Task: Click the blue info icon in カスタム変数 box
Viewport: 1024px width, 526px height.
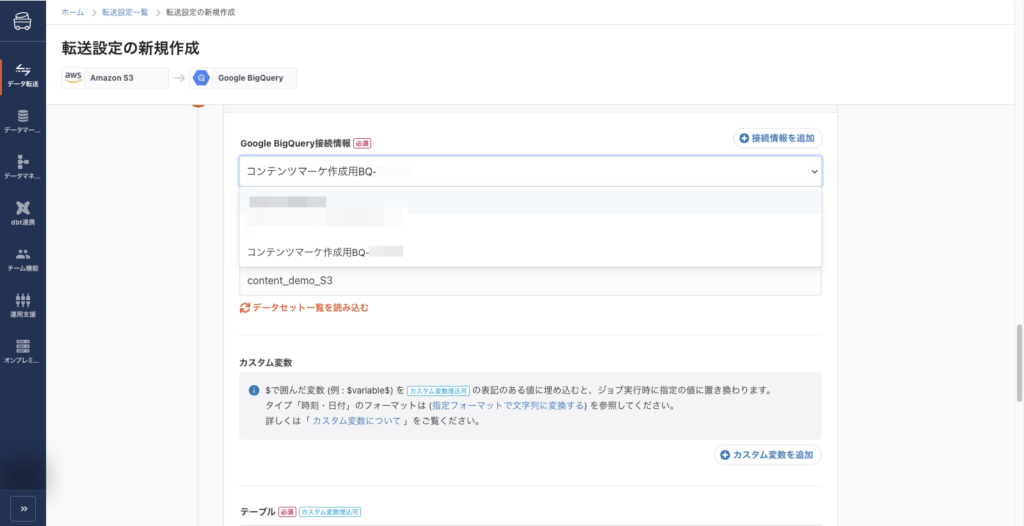Action: coord(254,390)
